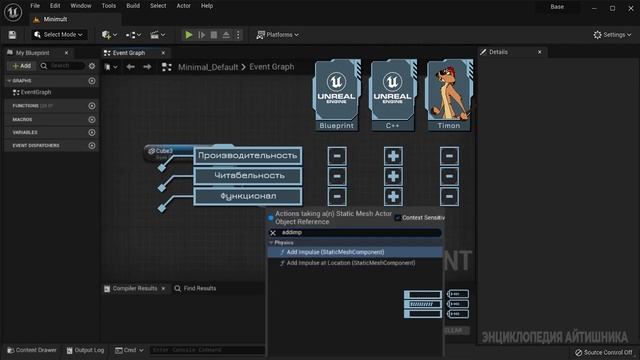
Task: Open the Cmd console type dropdown
Action: tap(129, 350)
